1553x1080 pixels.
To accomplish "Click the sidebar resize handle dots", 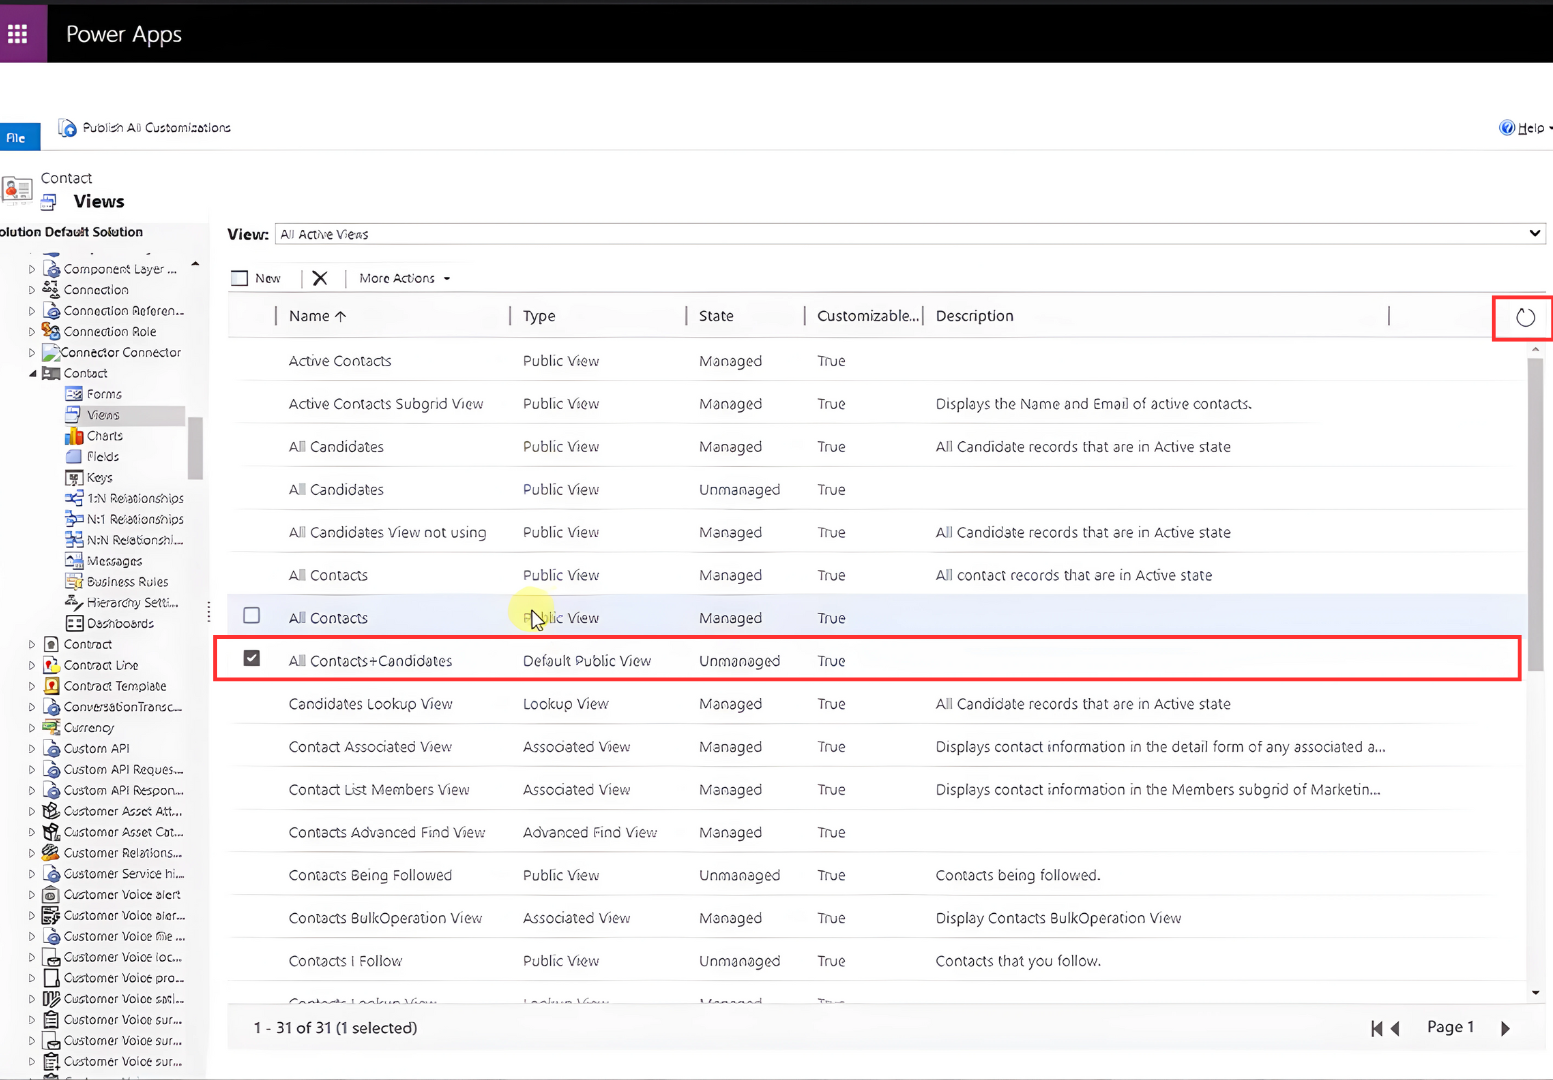I will pos(208,611).
